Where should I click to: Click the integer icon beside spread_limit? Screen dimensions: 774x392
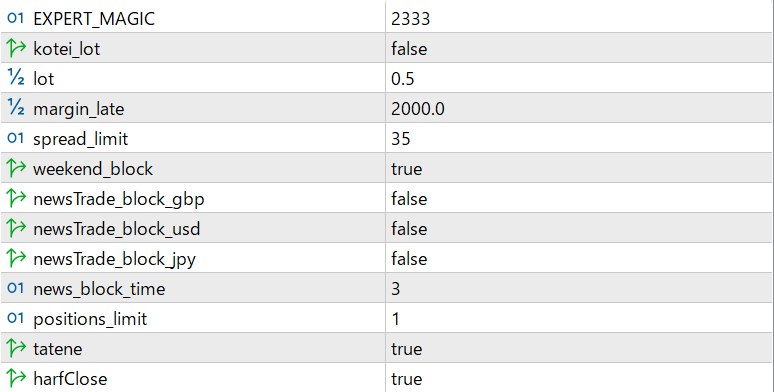(x=16, y=138)
